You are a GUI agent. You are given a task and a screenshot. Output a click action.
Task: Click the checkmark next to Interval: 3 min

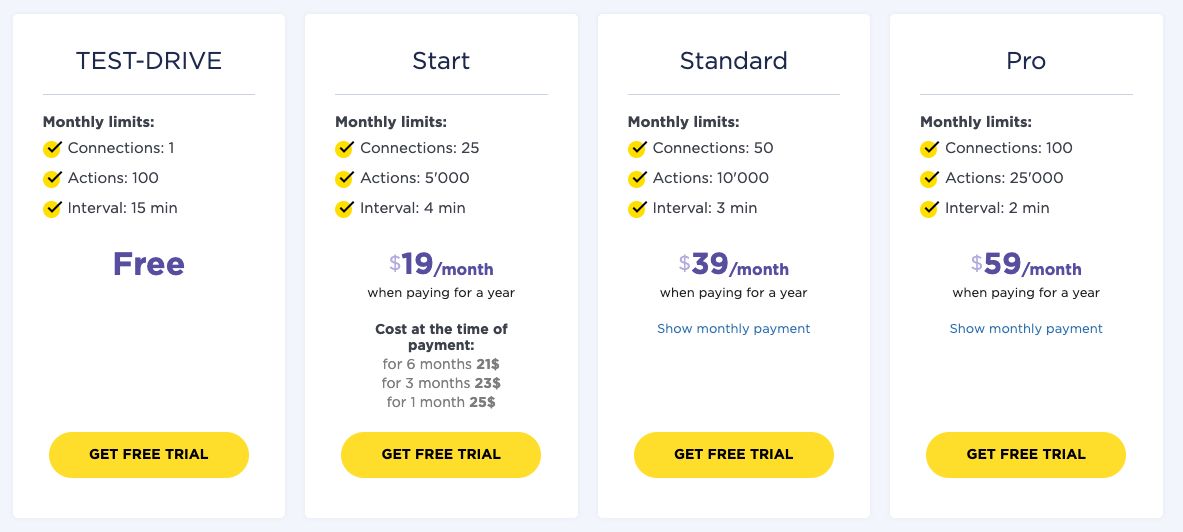637,209
